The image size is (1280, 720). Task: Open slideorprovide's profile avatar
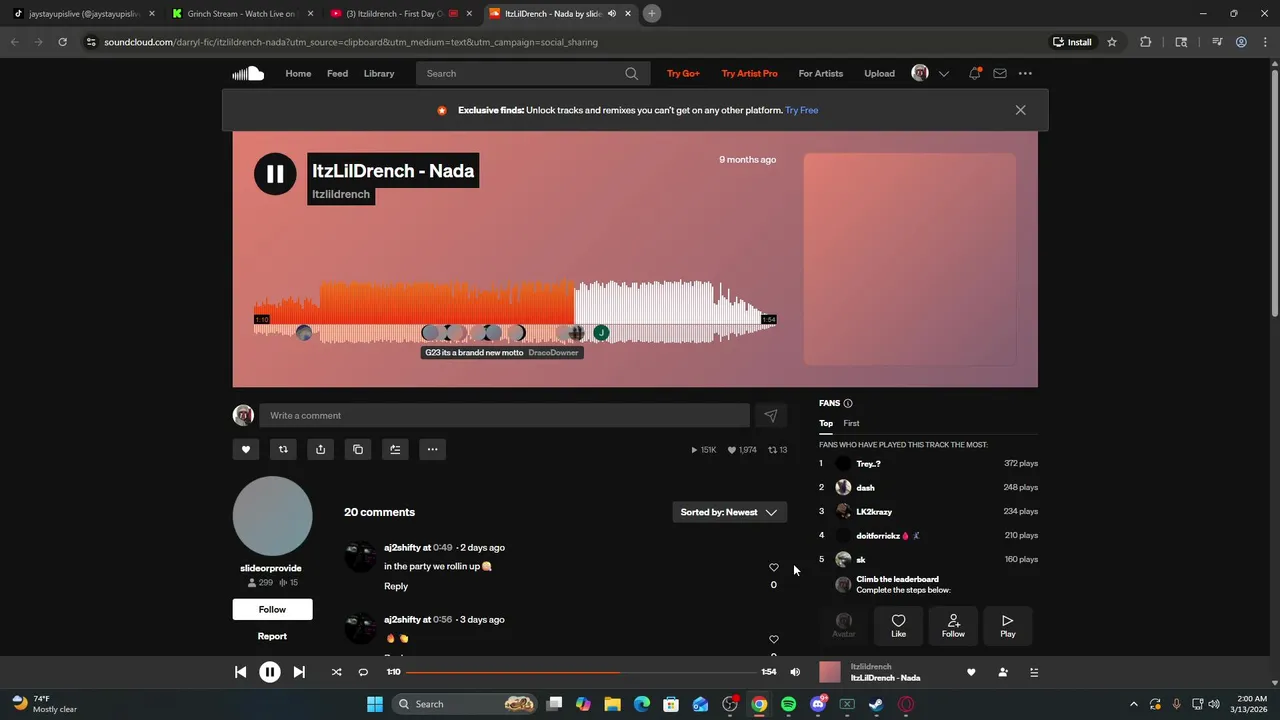click(272, 516)
